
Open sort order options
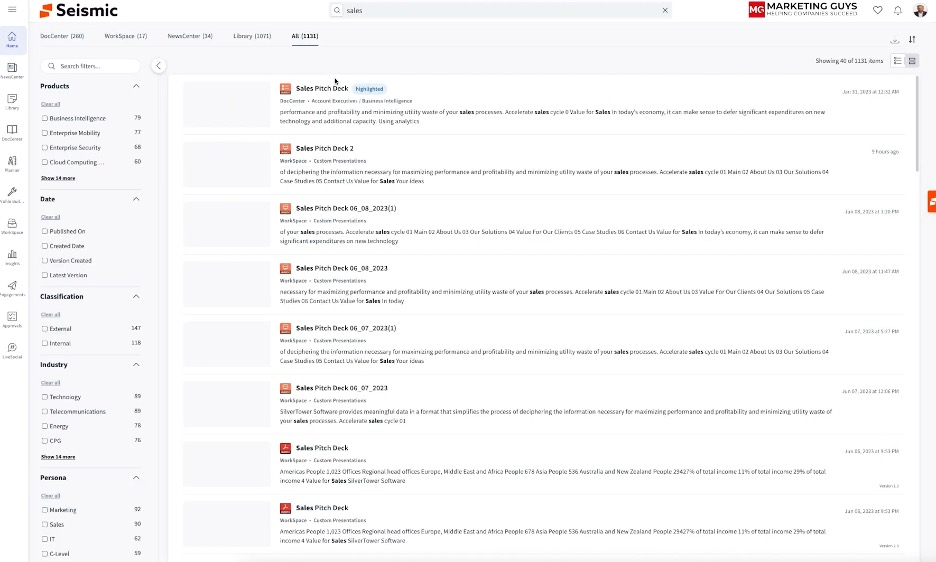click(912, 39)
